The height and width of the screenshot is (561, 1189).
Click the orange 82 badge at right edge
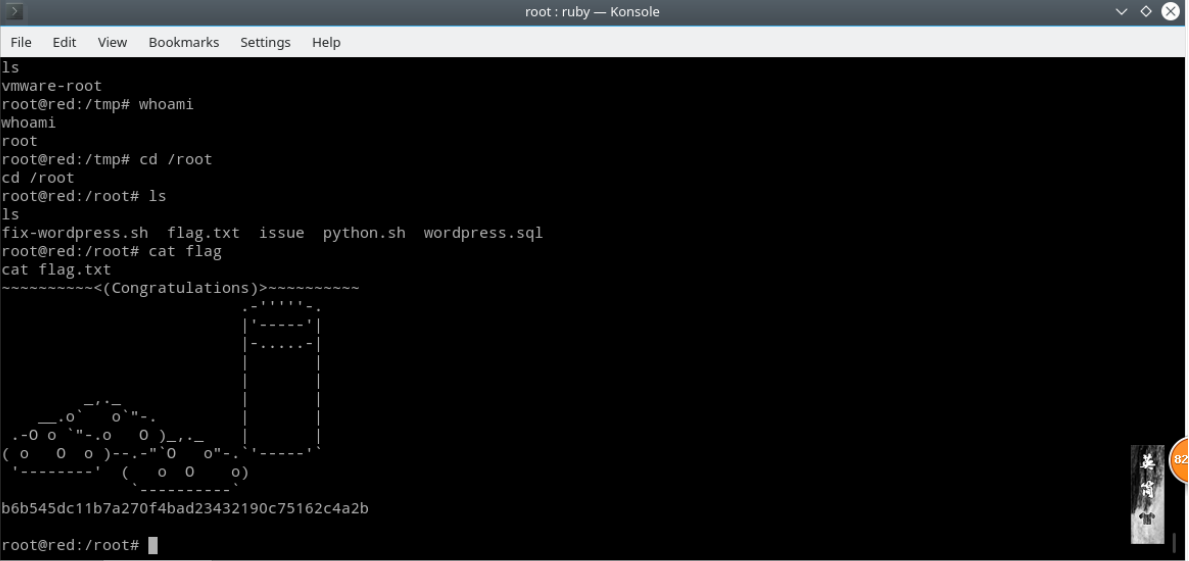[x=1180, y=459]
